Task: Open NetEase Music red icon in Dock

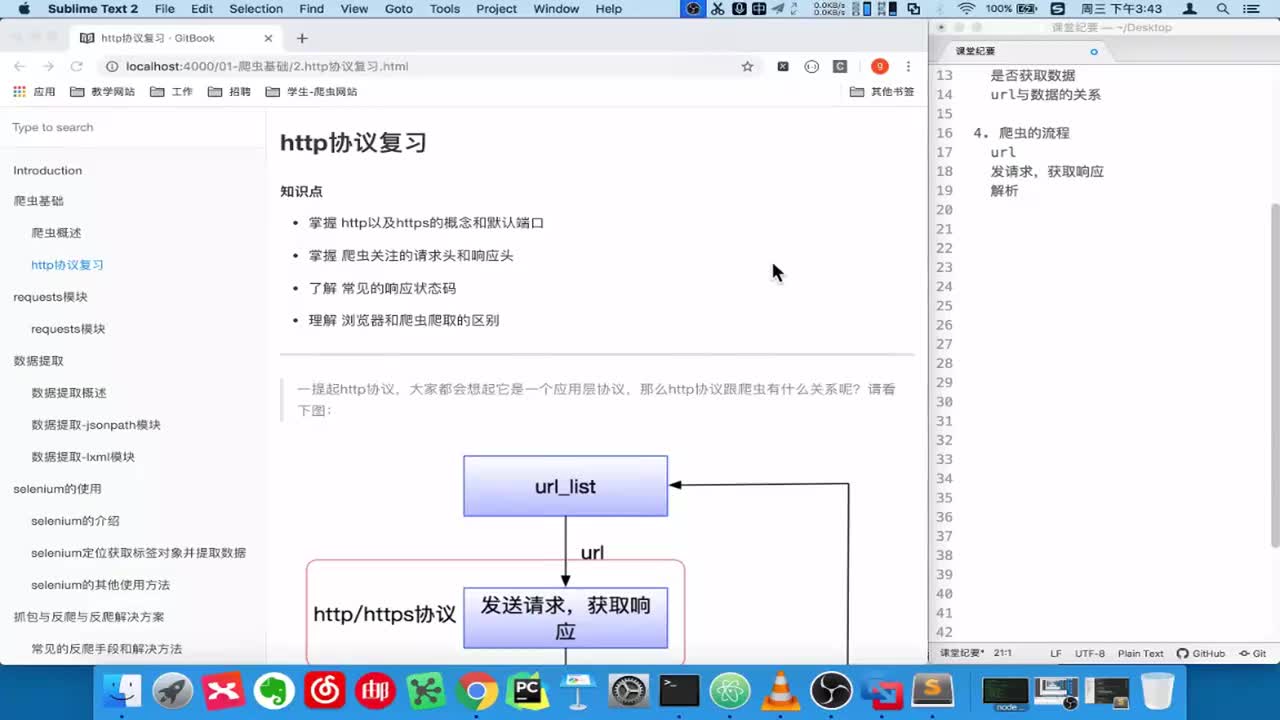Action: pos(325,690)
